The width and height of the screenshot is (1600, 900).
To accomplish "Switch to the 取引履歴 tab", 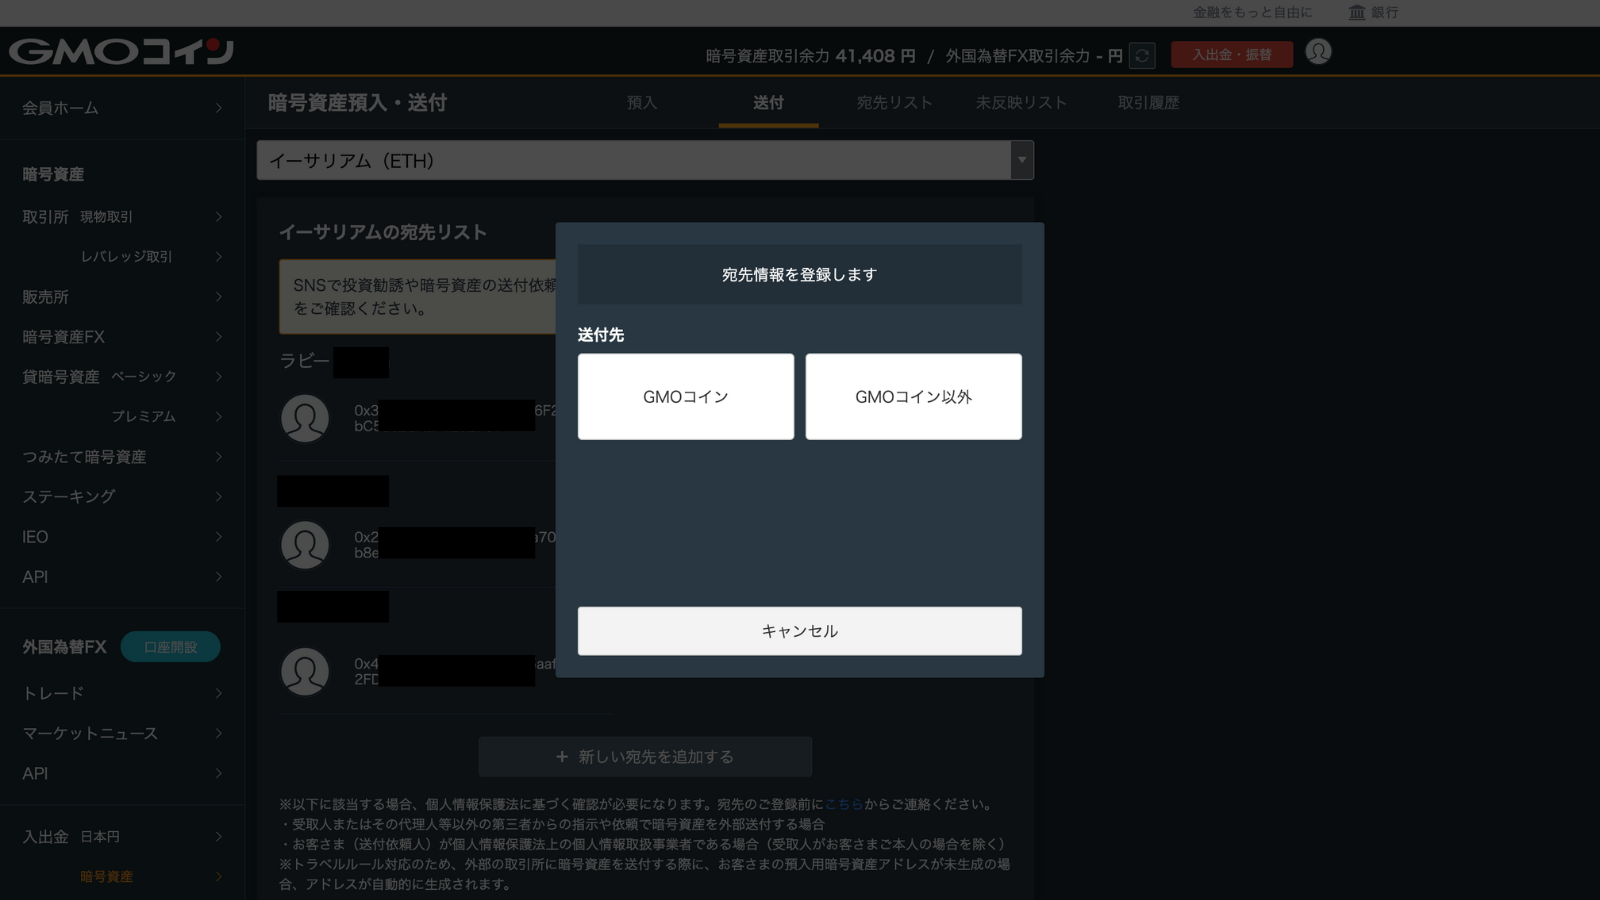I will point(1148,103).
